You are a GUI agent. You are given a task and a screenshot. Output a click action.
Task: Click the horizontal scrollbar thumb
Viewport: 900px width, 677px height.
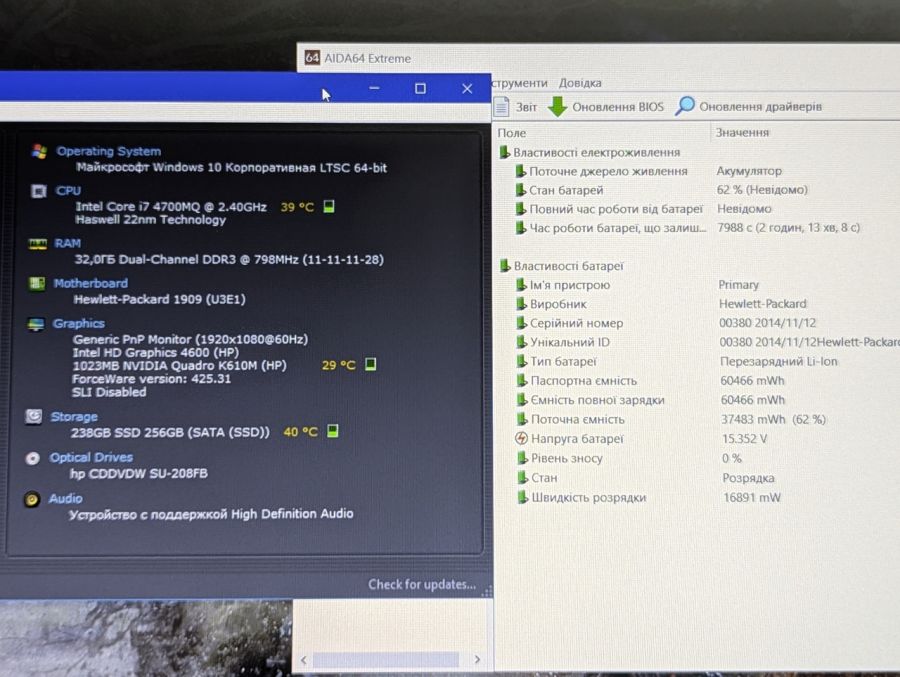click(x=385, y=660)
